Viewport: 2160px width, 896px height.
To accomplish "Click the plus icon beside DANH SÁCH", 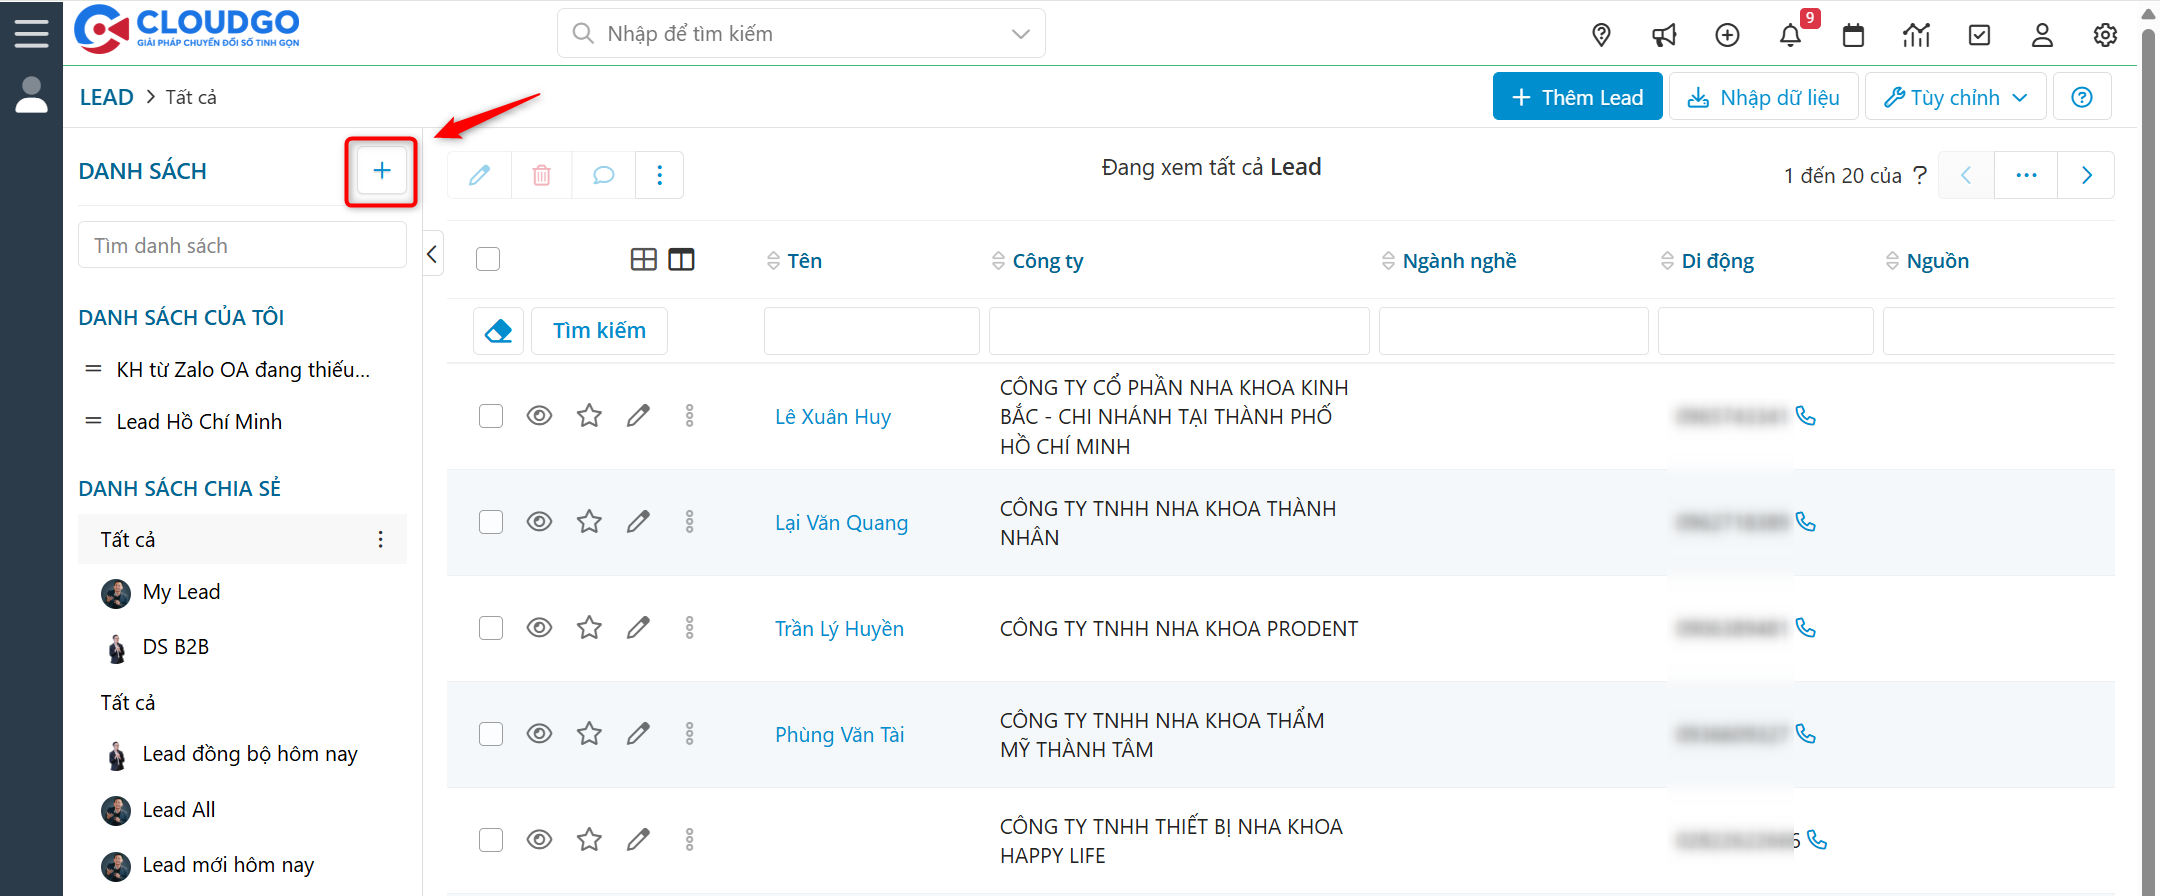I will coord(381,171).
